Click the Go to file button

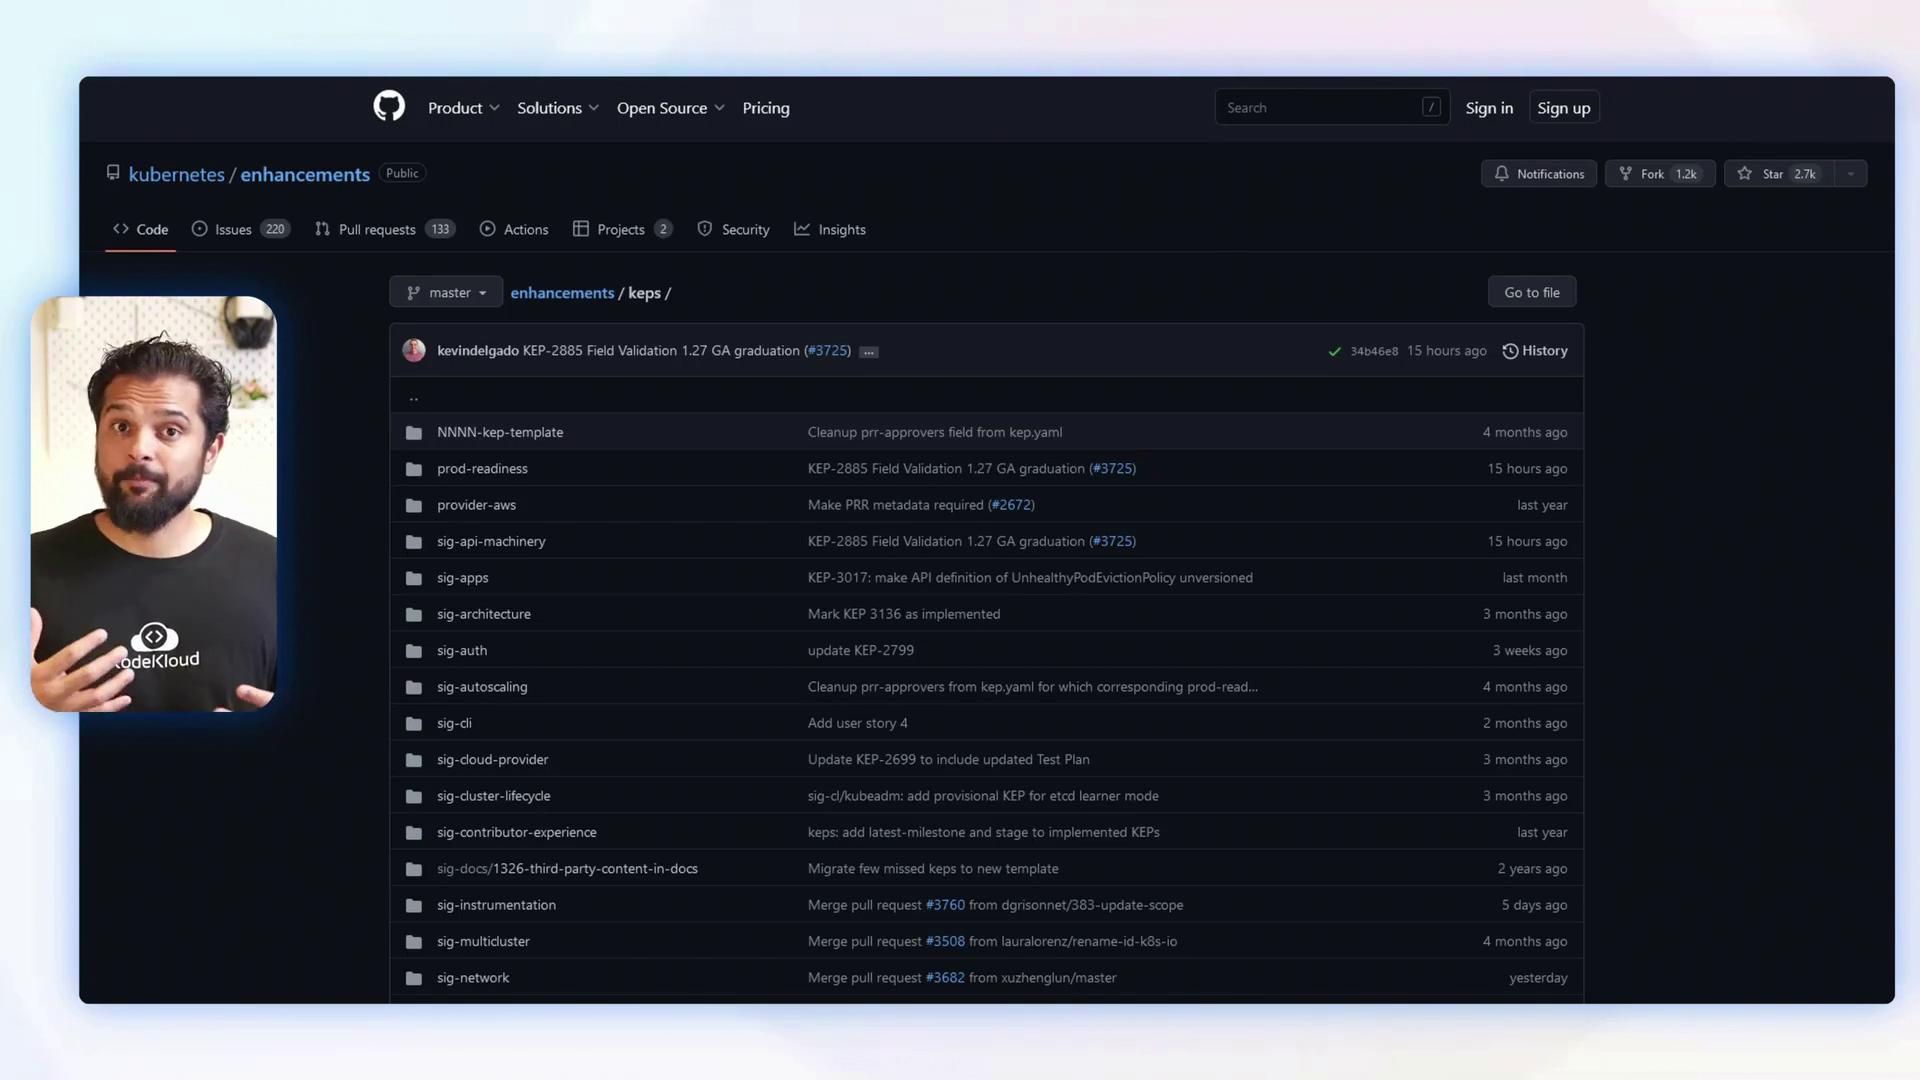1531,293
